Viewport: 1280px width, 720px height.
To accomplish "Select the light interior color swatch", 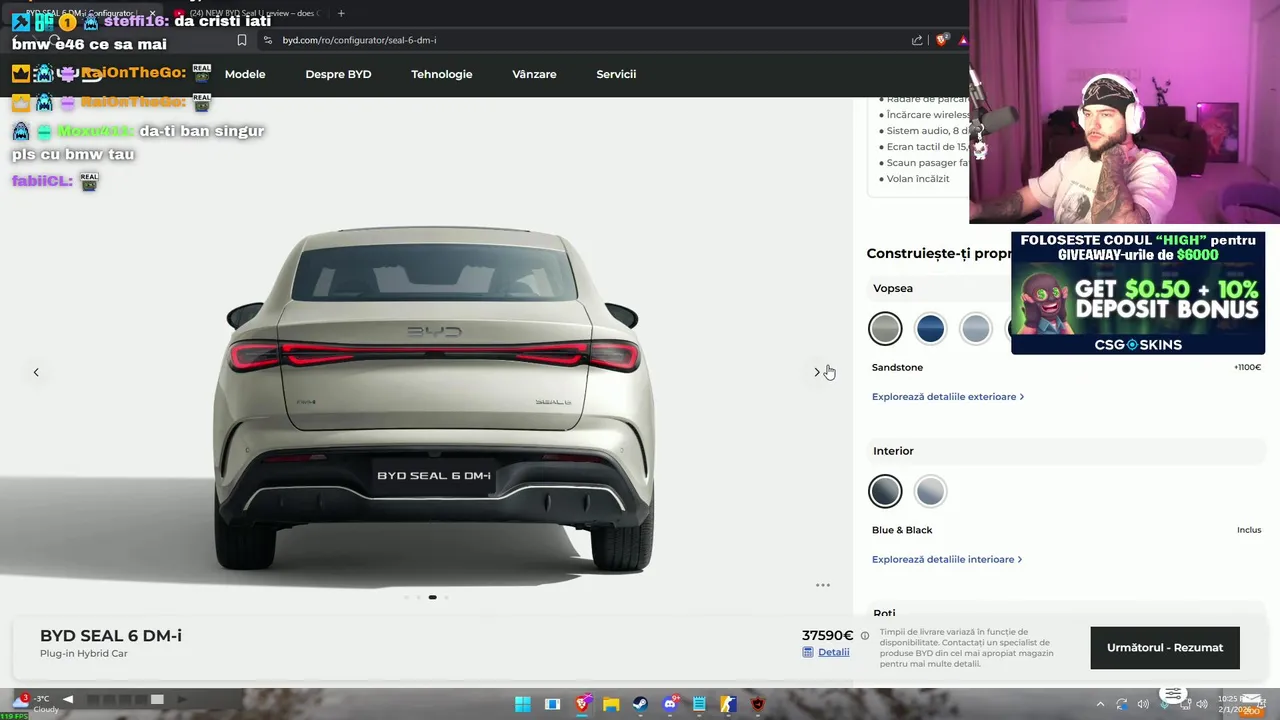I will (x=930, y=491).
